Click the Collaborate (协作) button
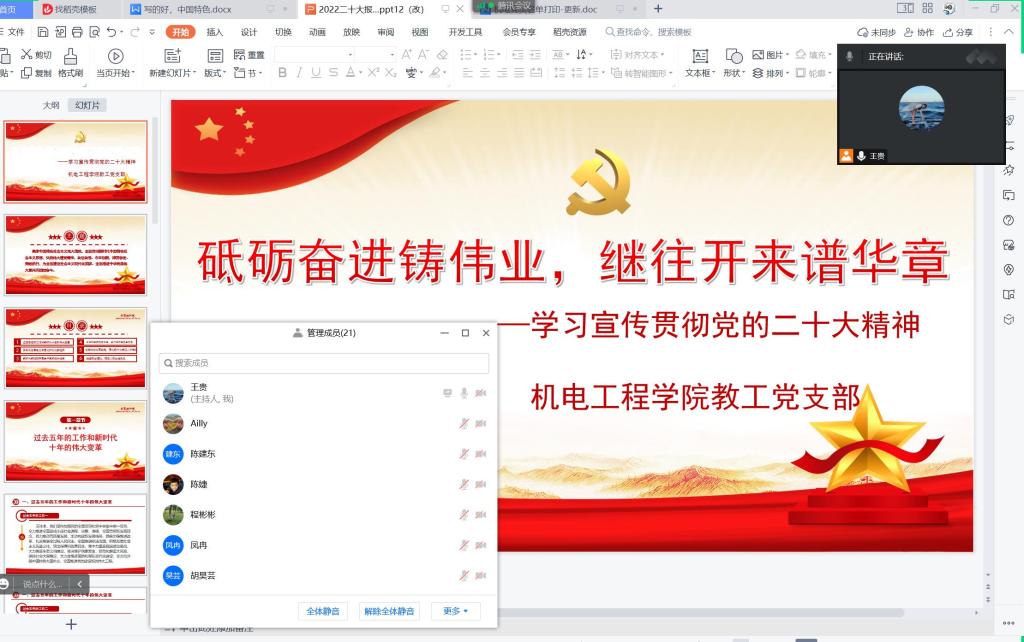Image resolution: width=1024 pixels, height=642 pixels. pos(919,32)
